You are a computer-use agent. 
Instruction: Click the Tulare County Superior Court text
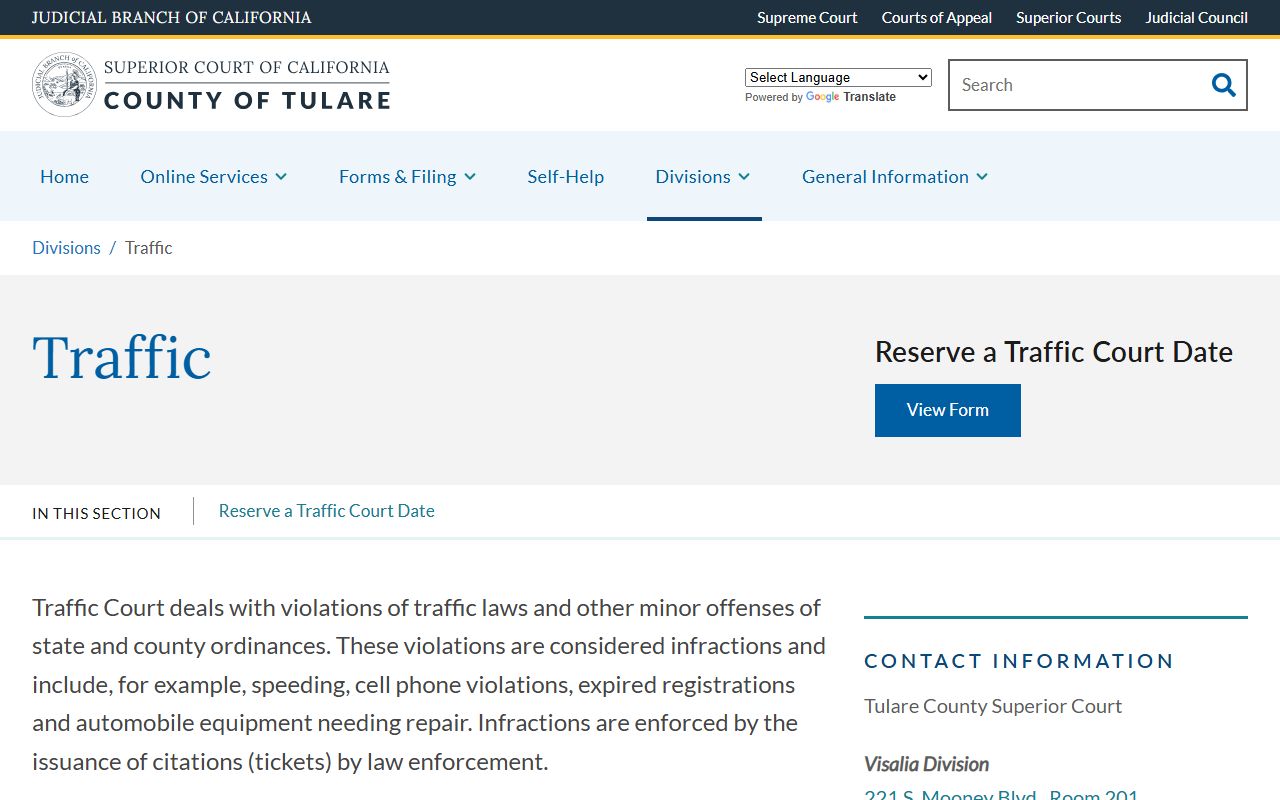[993, 706]
